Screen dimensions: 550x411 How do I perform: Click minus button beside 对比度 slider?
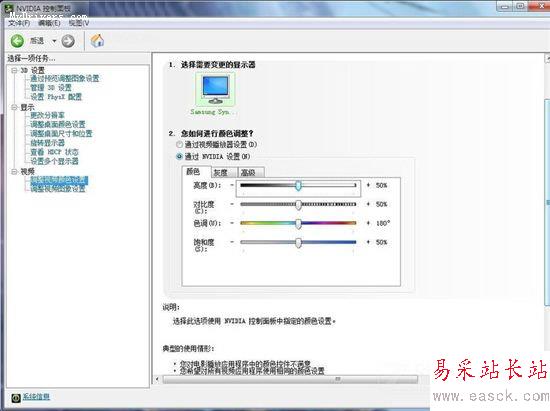tap(232, 204)
